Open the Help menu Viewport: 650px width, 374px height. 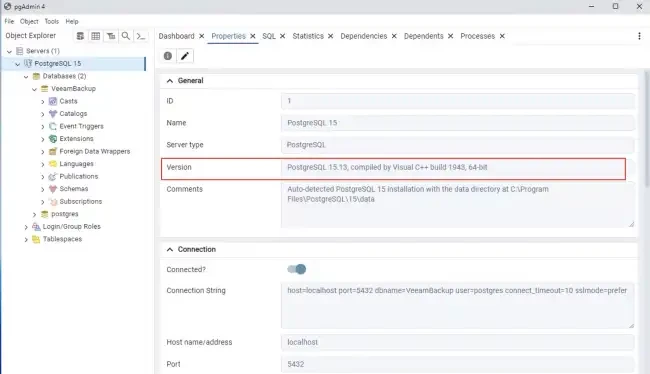tap(72, 21)
